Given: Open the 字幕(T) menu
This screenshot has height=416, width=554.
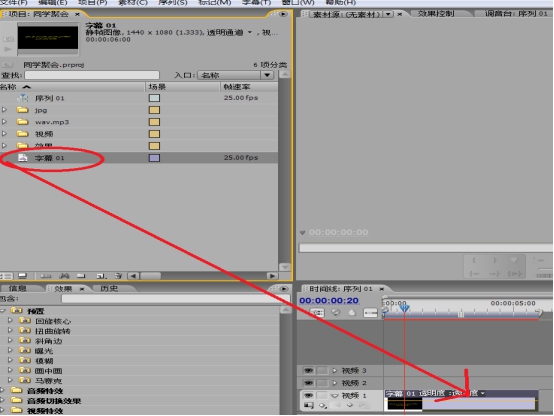Looking at the screenshot, I should click(x=257, y=2).
